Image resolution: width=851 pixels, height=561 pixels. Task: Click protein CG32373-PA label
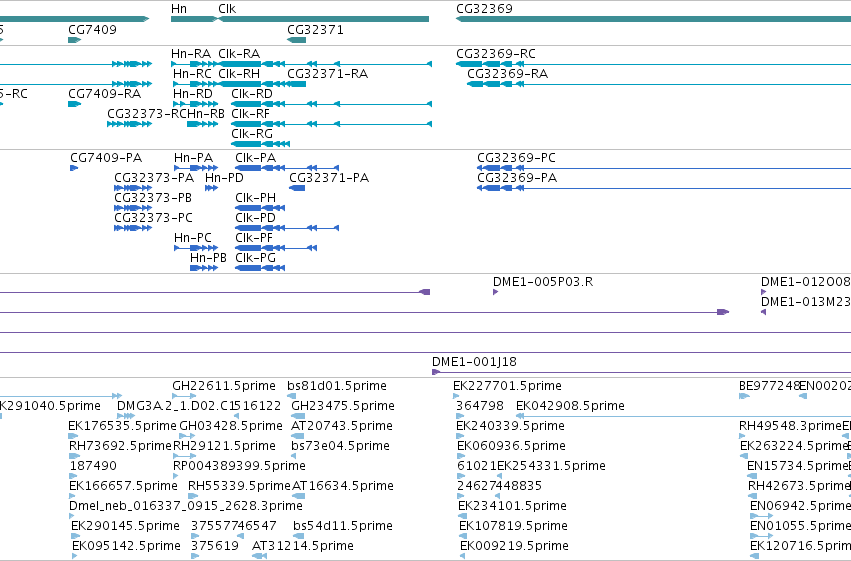click(x=154, y=178)
